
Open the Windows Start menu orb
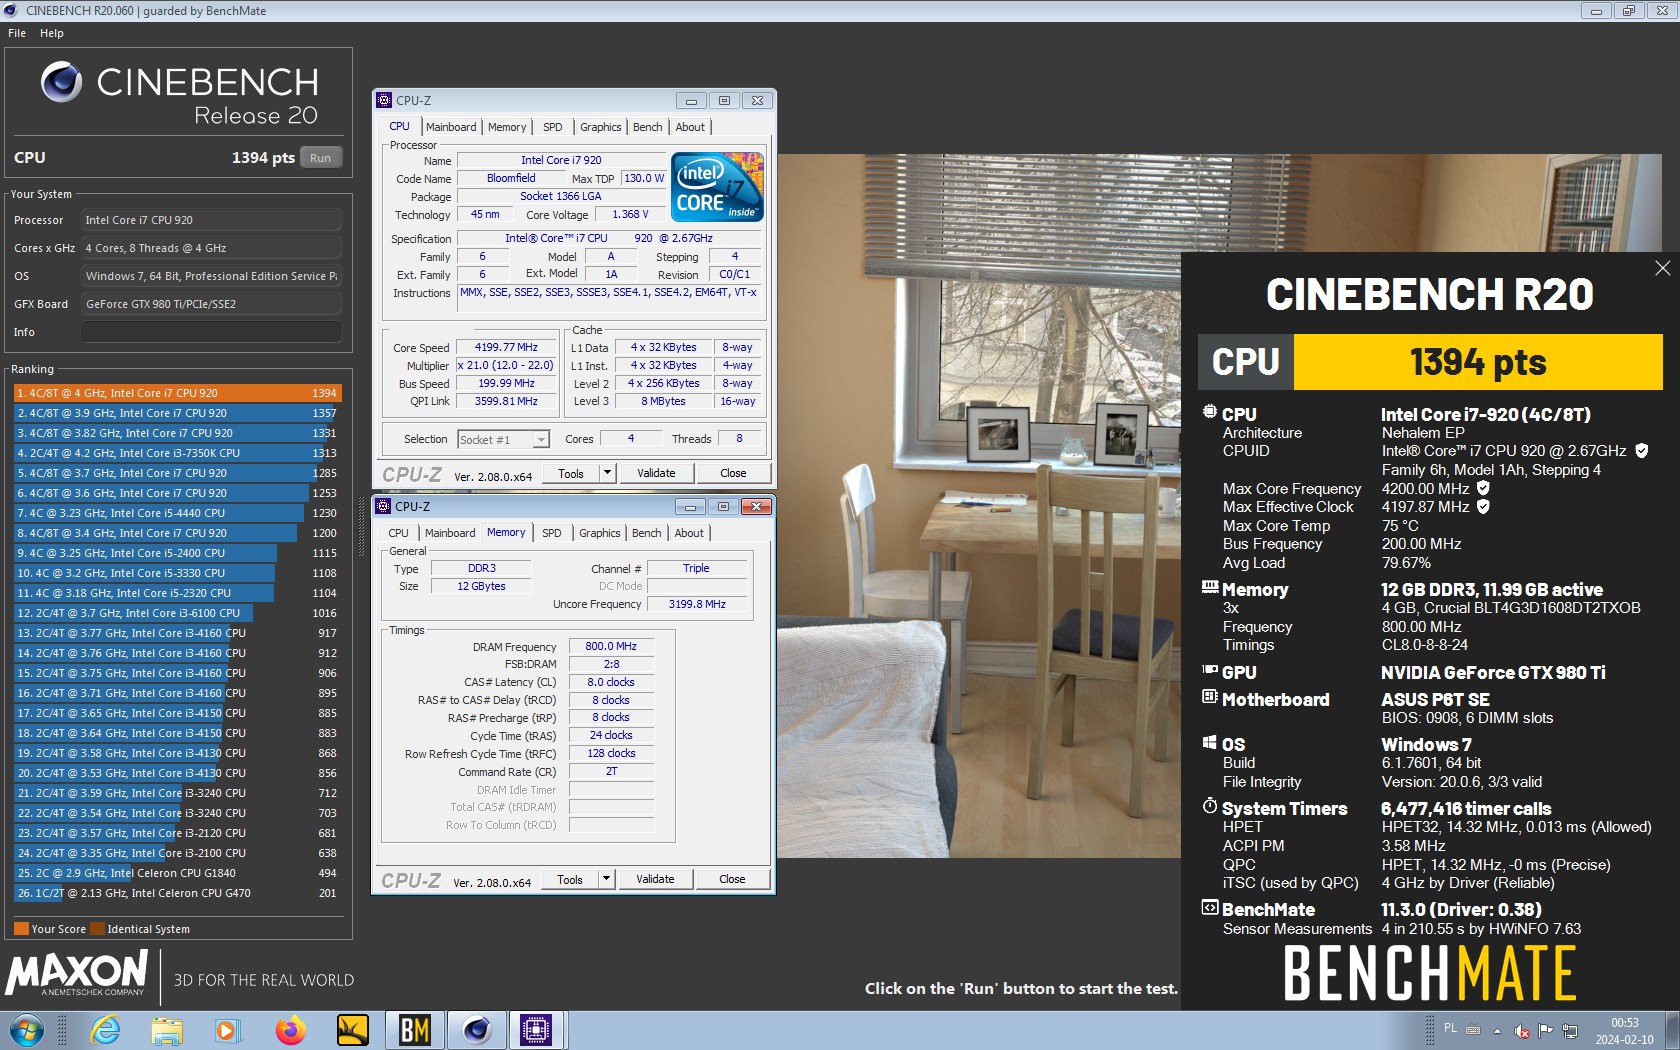(x=27, y=1029)
